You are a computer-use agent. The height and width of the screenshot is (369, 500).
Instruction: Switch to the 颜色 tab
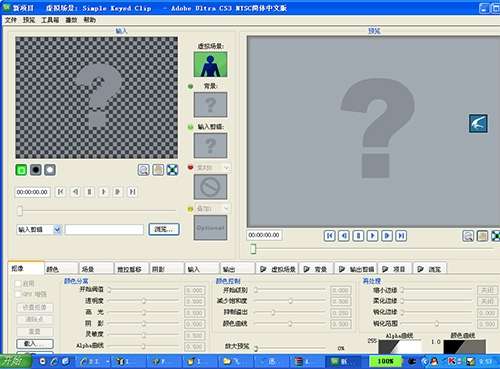[x=60, y=269]
